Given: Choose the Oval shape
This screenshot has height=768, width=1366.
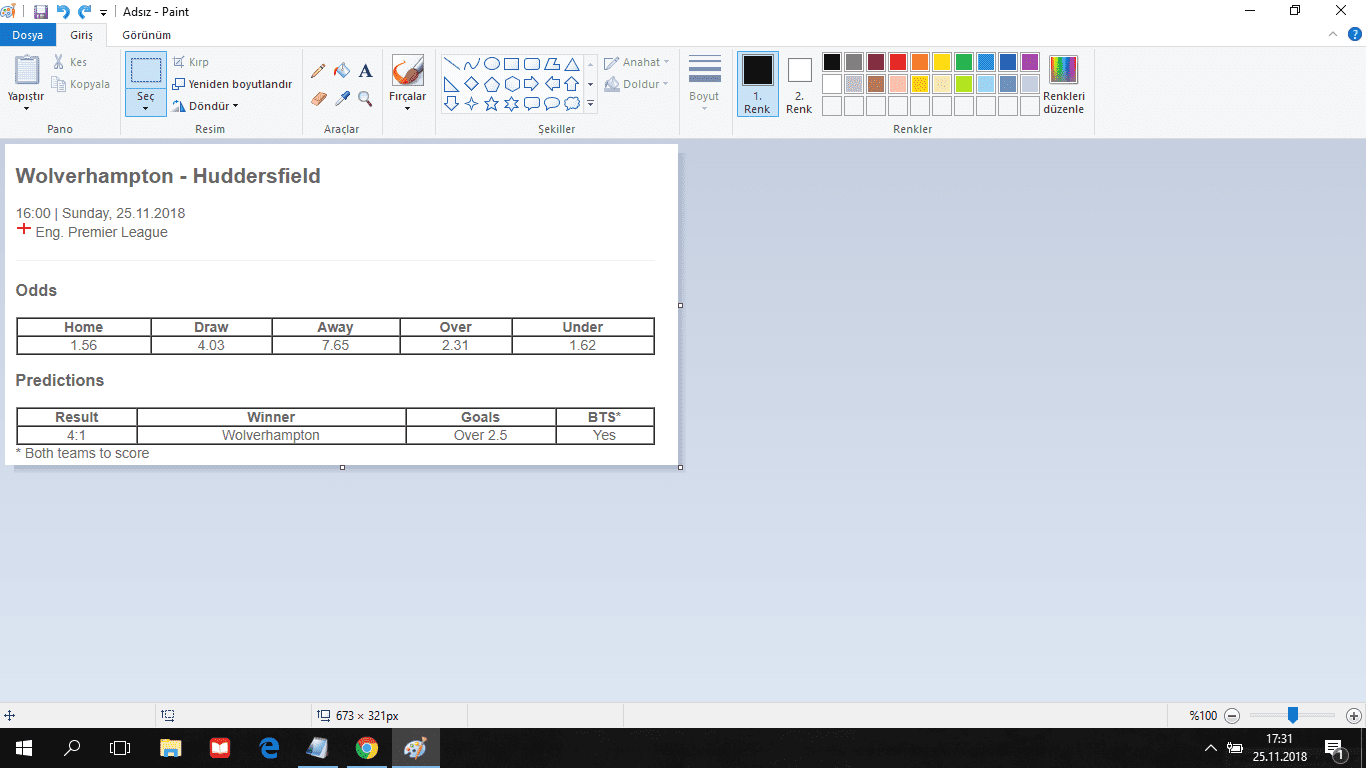Looking at the screenshot, I should (492, 64).
